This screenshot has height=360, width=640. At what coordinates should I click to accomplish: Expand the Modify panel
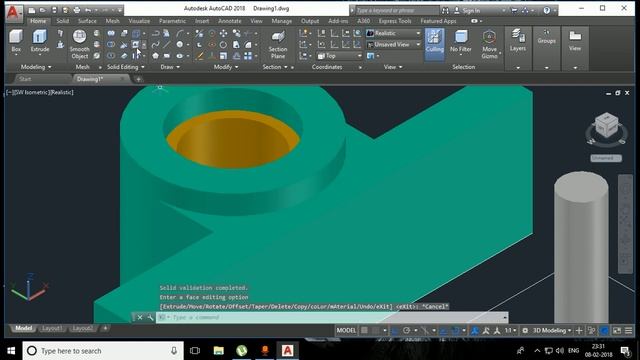(x=226, y=67)
